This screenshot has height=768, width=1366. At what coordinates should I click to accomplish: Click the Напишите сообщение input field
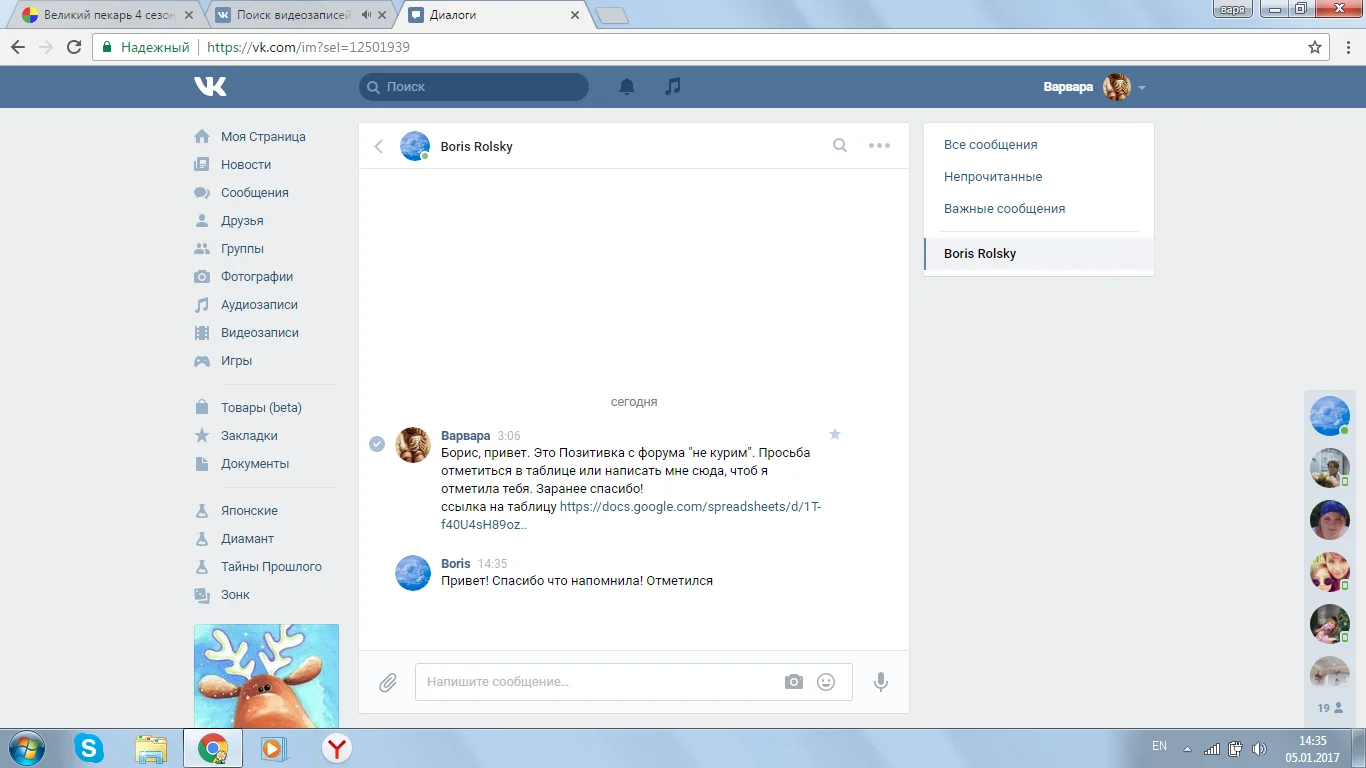tap(600, 682)
